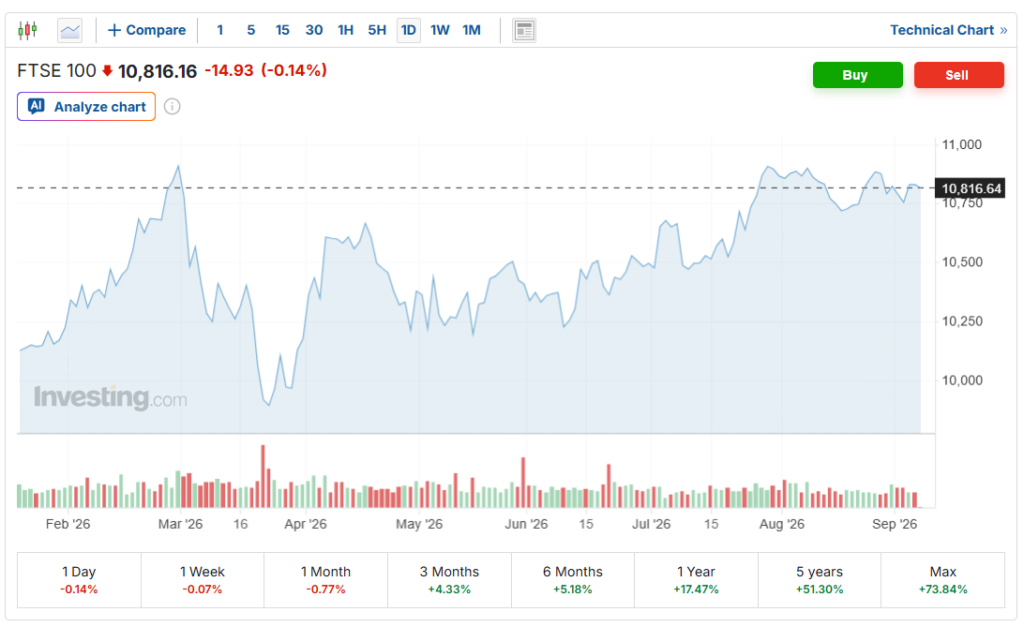Click the AI badge in Analyze chart
The width and height of the screenshot is (1024, 627).
click(36, 106)
